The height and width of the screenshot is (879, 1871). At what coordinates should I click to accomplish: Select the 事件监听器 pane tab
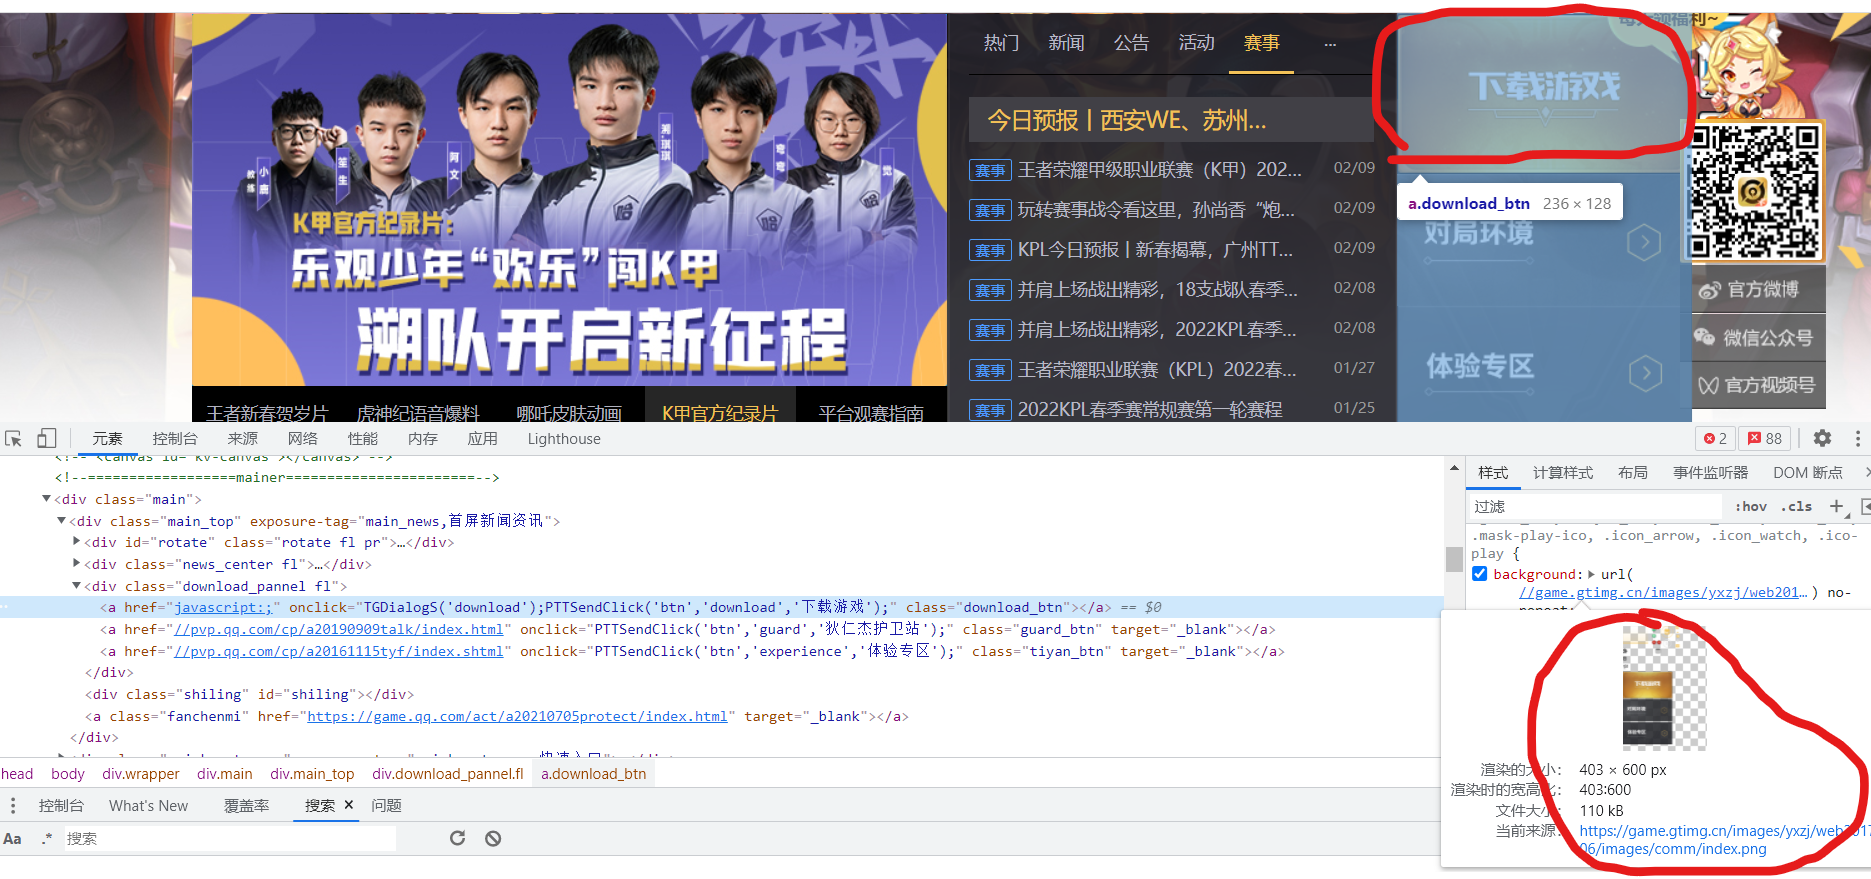pos(1711,472)
